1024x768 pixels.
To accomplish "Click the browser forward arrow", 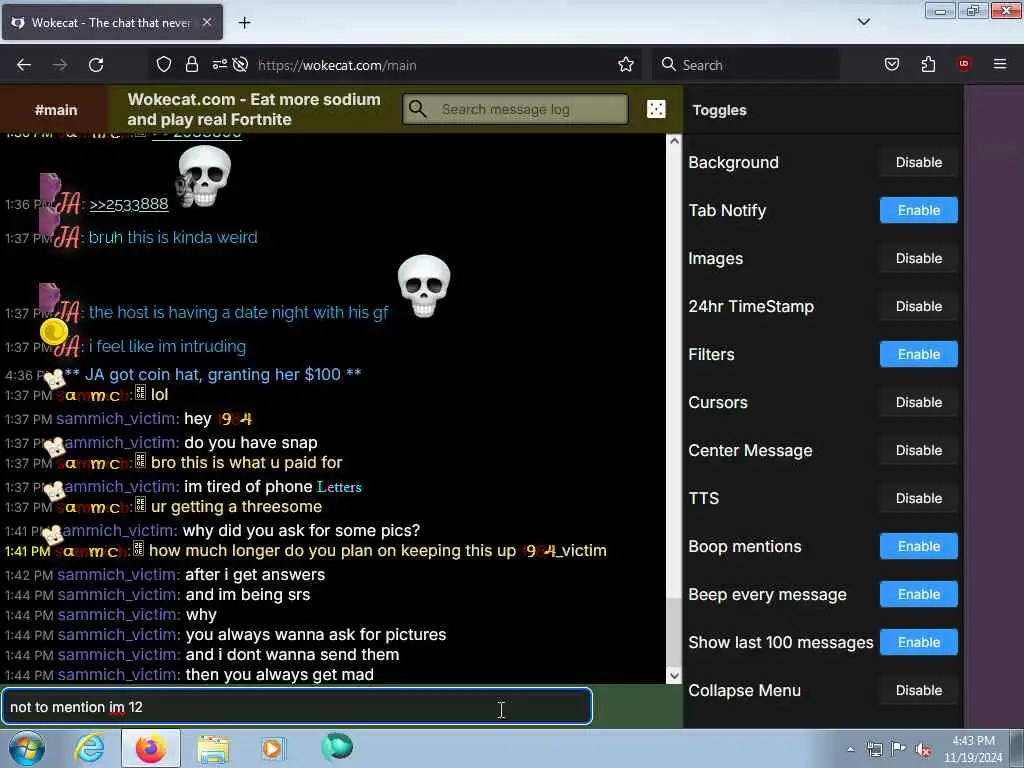I will click(x=60, y=65).
